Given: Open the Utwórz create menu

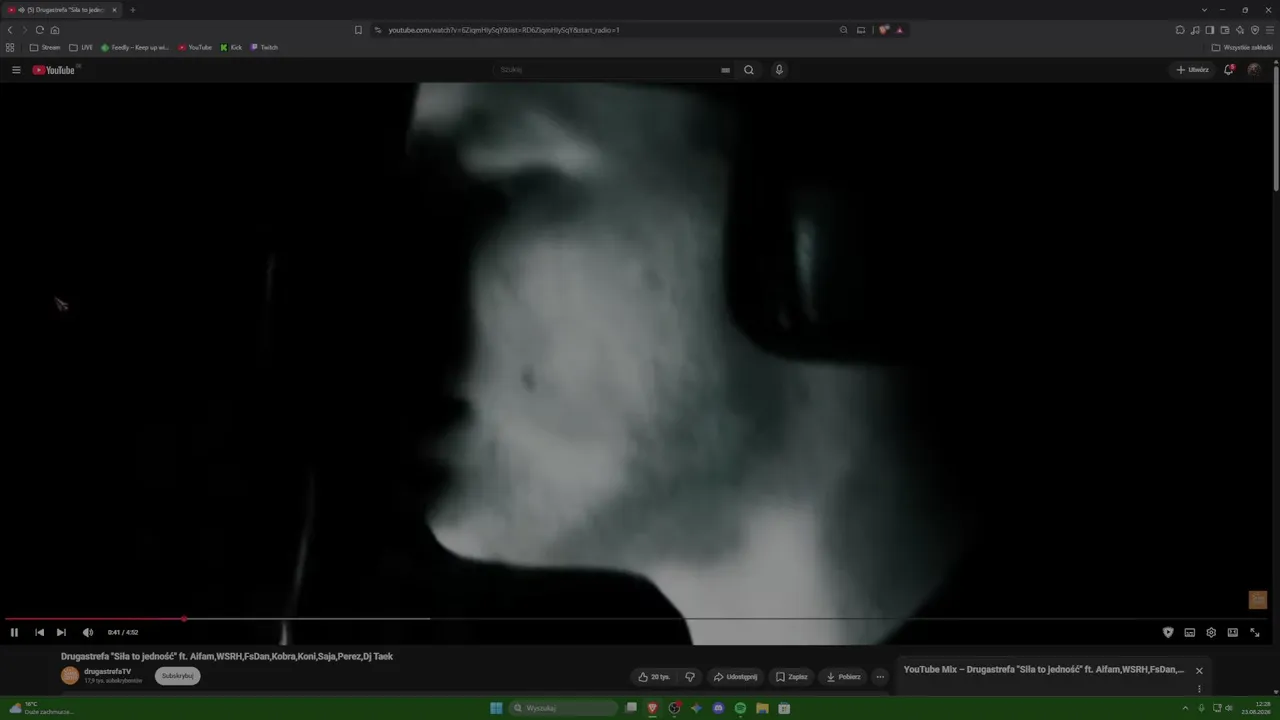Looking at the screenshot, I should coord(1192,70).
